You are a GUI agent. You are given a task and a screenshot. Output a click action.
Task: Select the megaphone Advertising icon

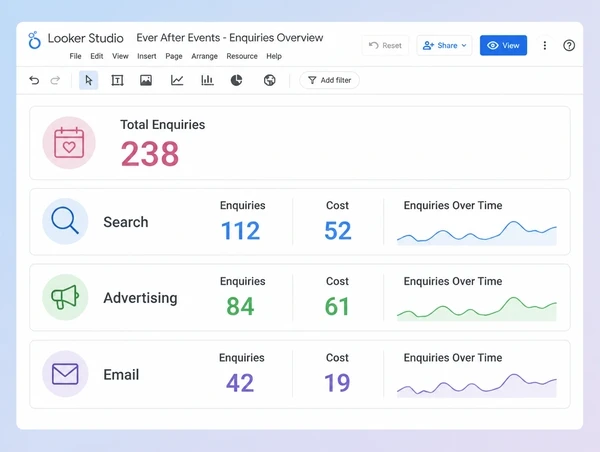[x=65, y=297]
